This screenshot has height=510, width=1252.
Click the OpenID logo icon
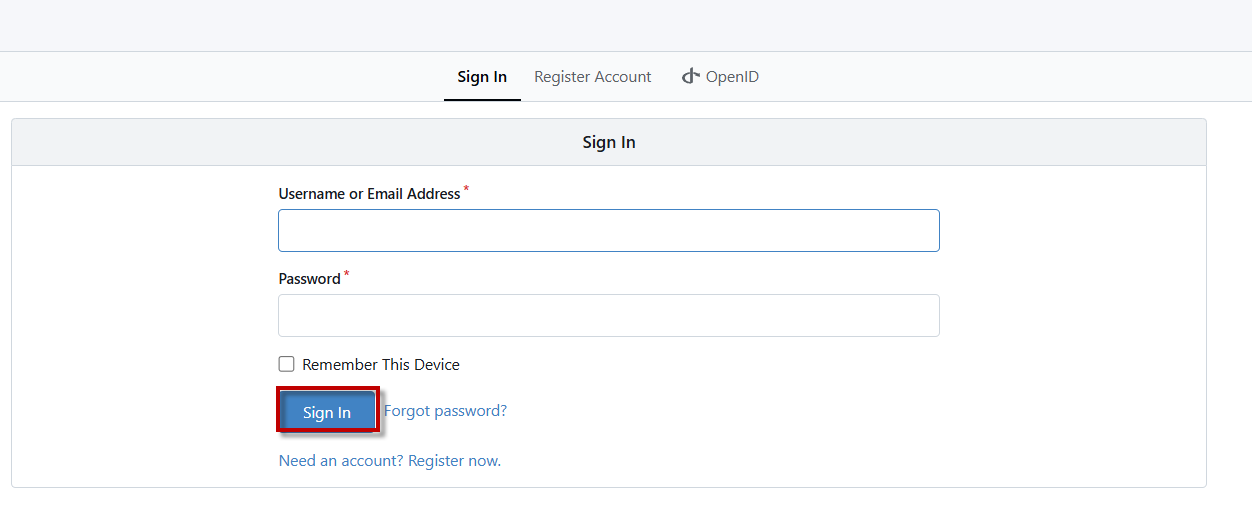tap(690, 76)
